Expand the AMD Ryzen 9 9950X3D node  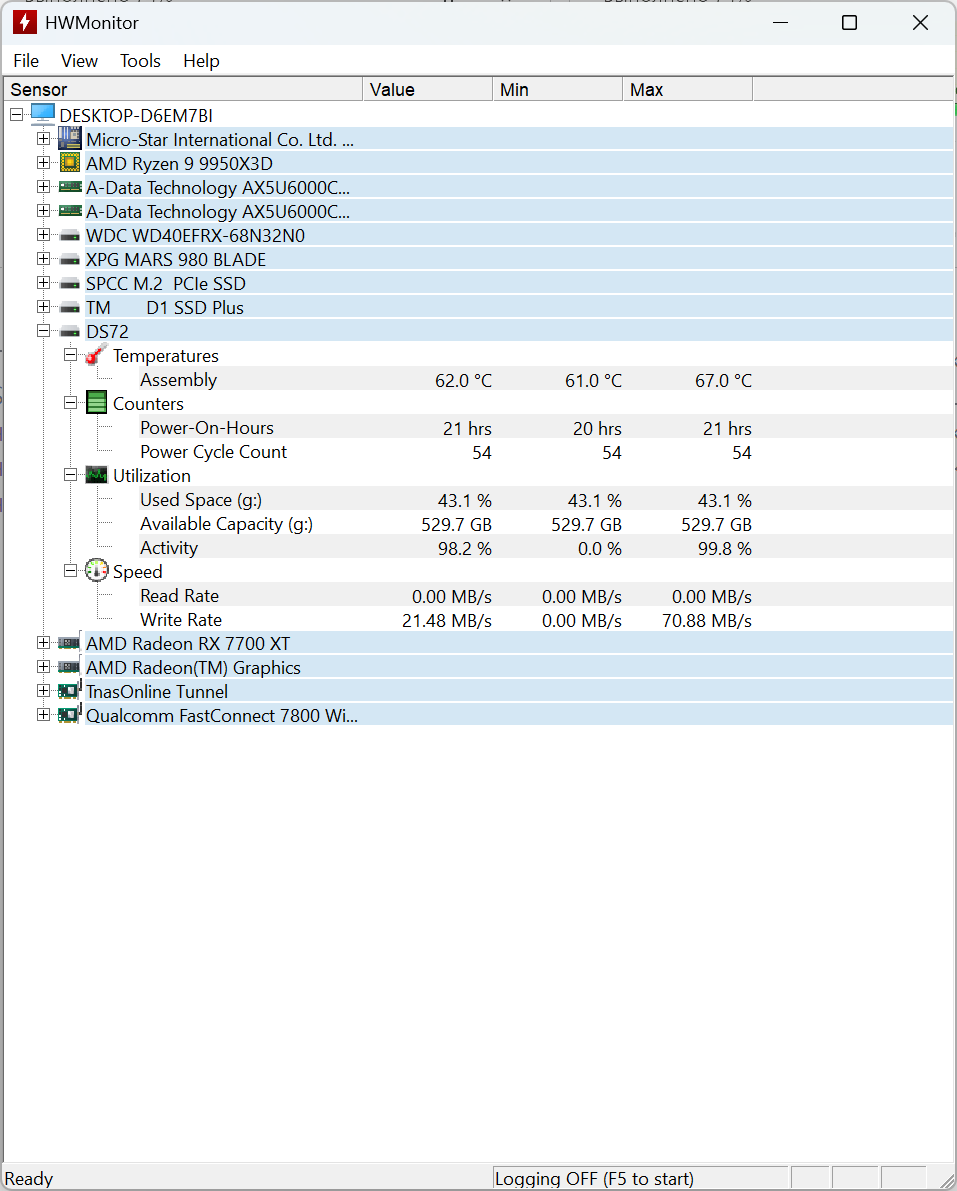[x=43, y=163]
